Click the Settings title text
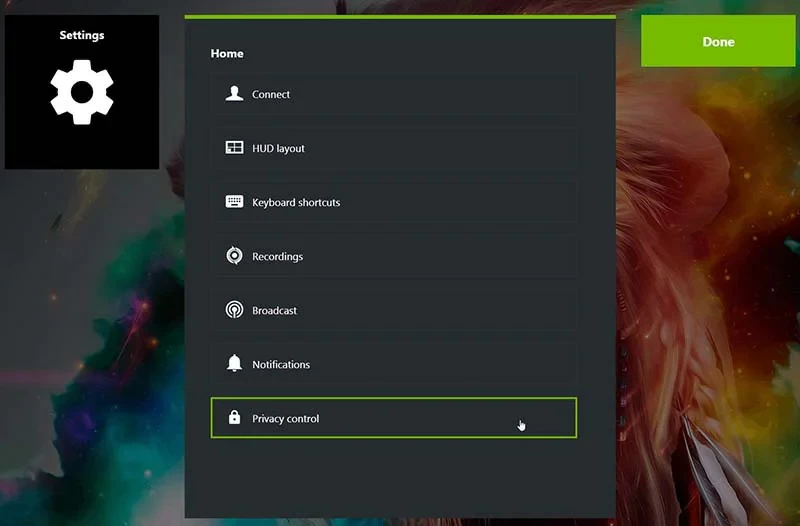Screen dimensions: 800x526 click(82, 35)
